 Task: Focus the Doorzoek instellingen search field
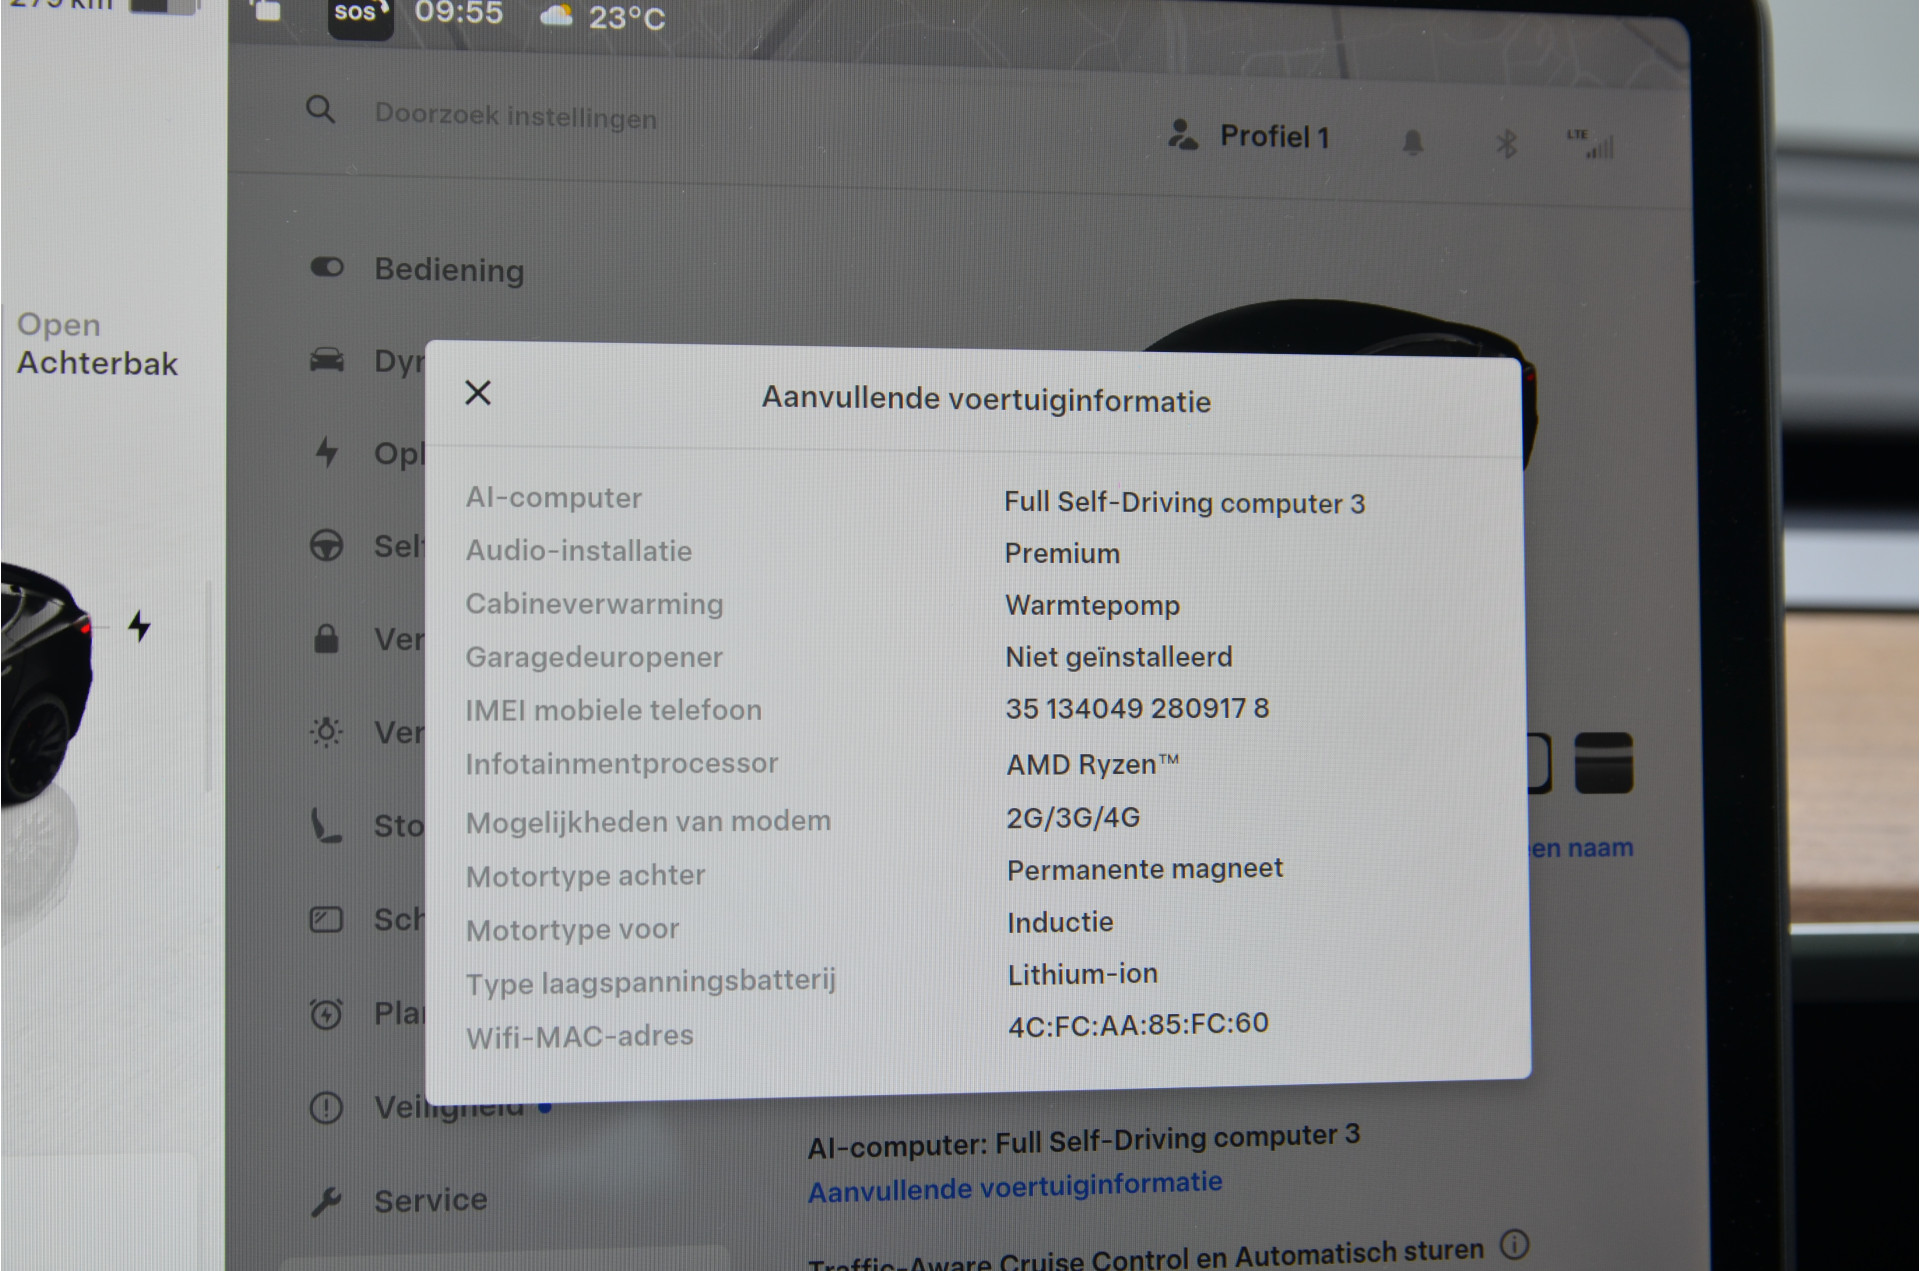tap(515, 116)
